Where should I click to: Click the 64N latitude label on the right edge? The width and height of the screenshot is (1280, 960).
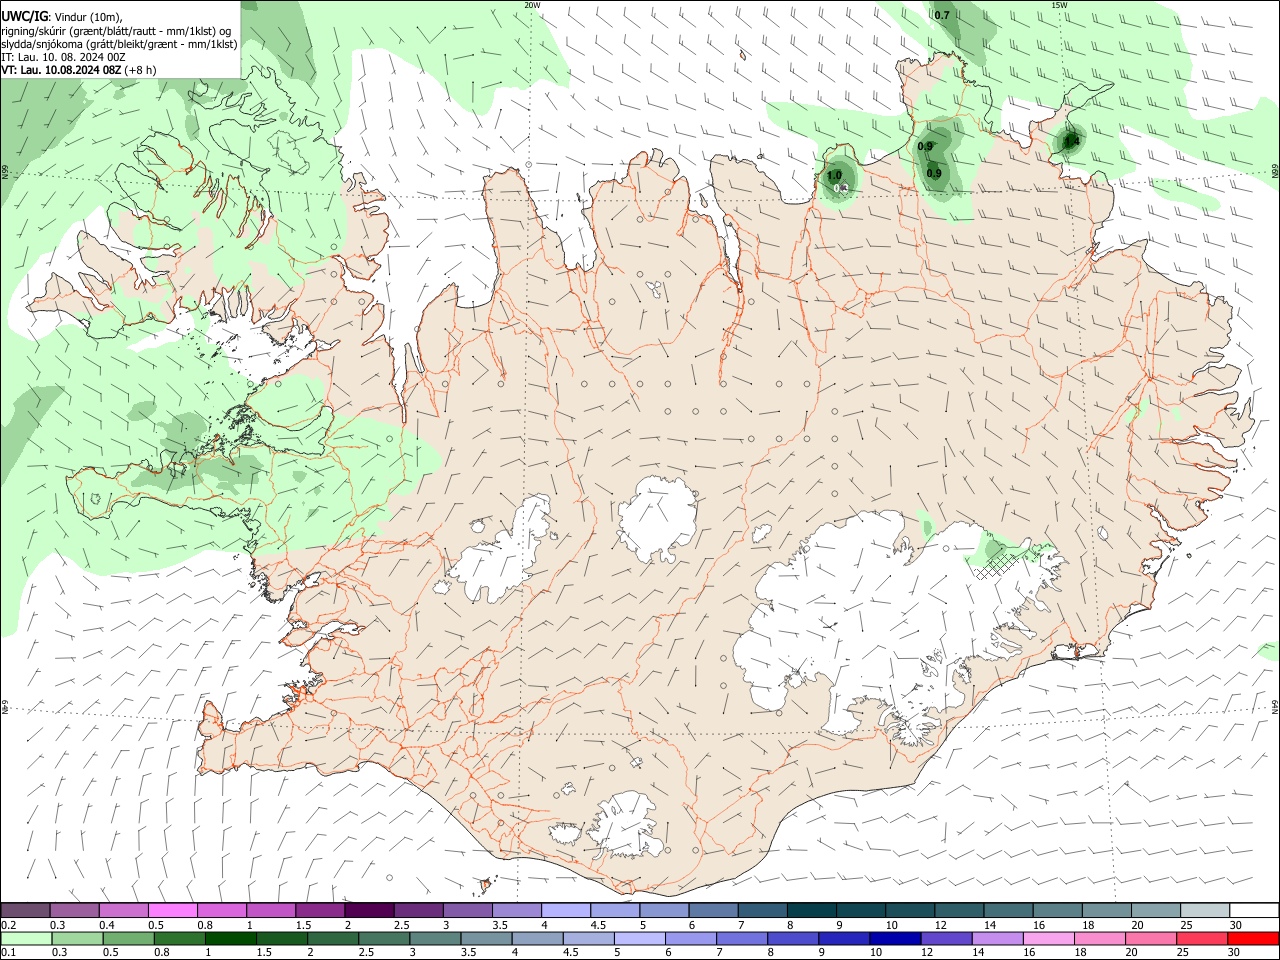(x=1275, y=706)
